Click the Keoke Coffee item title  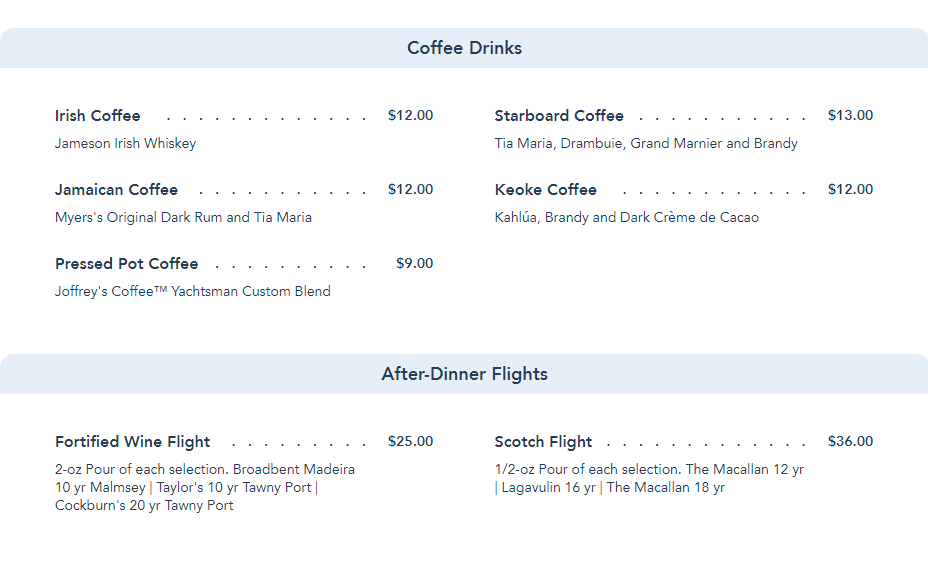(546, 189)
